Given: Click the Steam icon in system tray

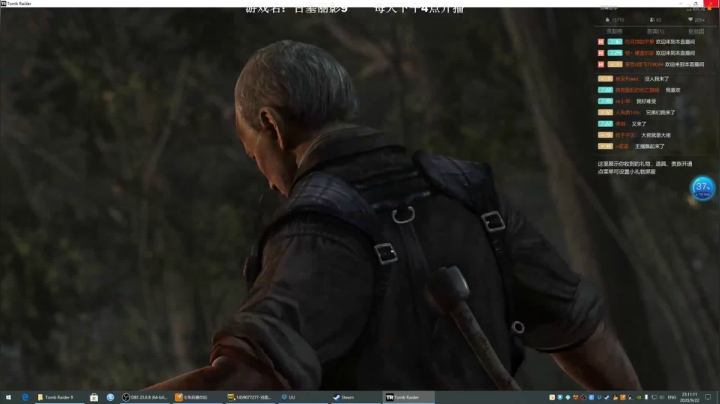Looking at the screenshot, I should click(x=607, y=398).
